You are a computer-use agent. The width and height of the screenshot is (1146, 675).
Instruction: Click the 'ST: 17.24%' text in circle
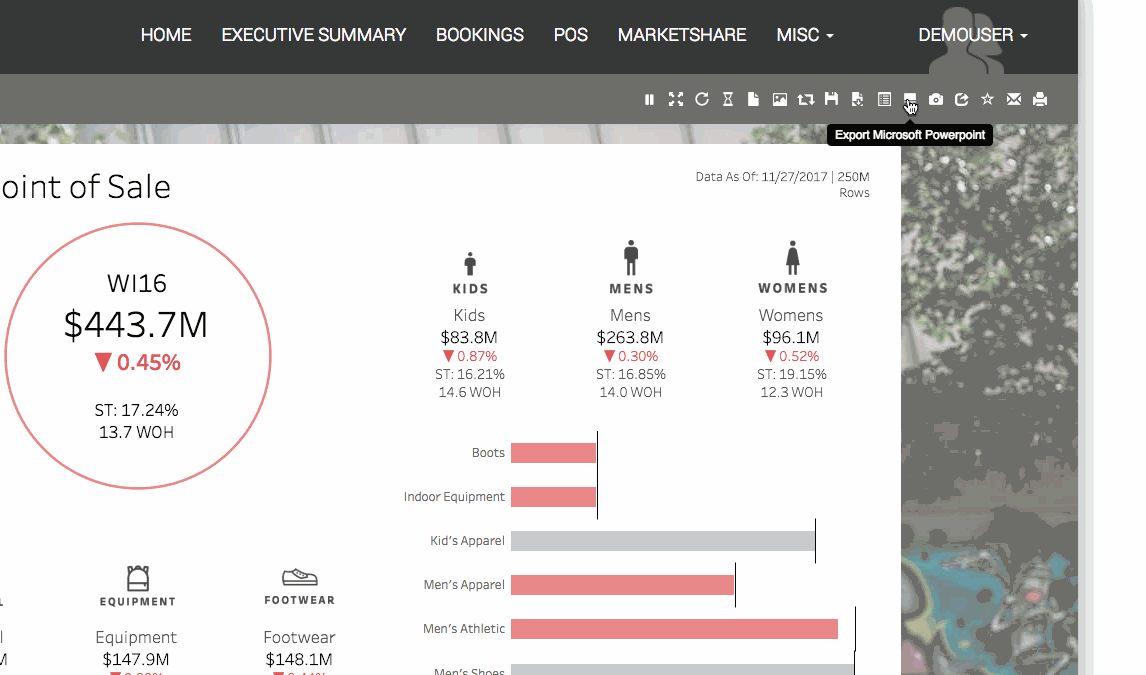tap(137, 411)
